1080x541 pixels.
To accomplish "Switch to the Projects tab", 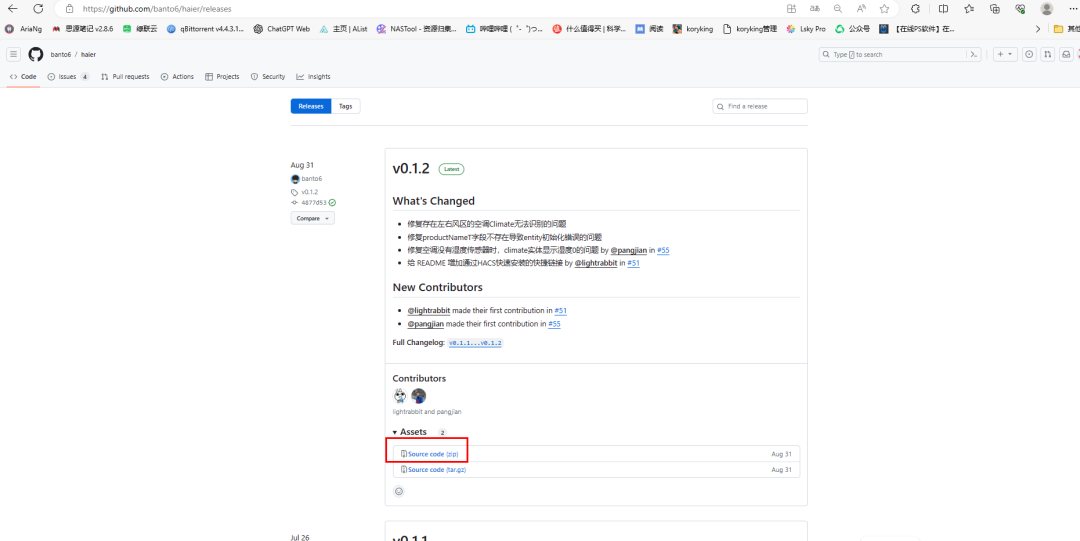I will point(222,76).
